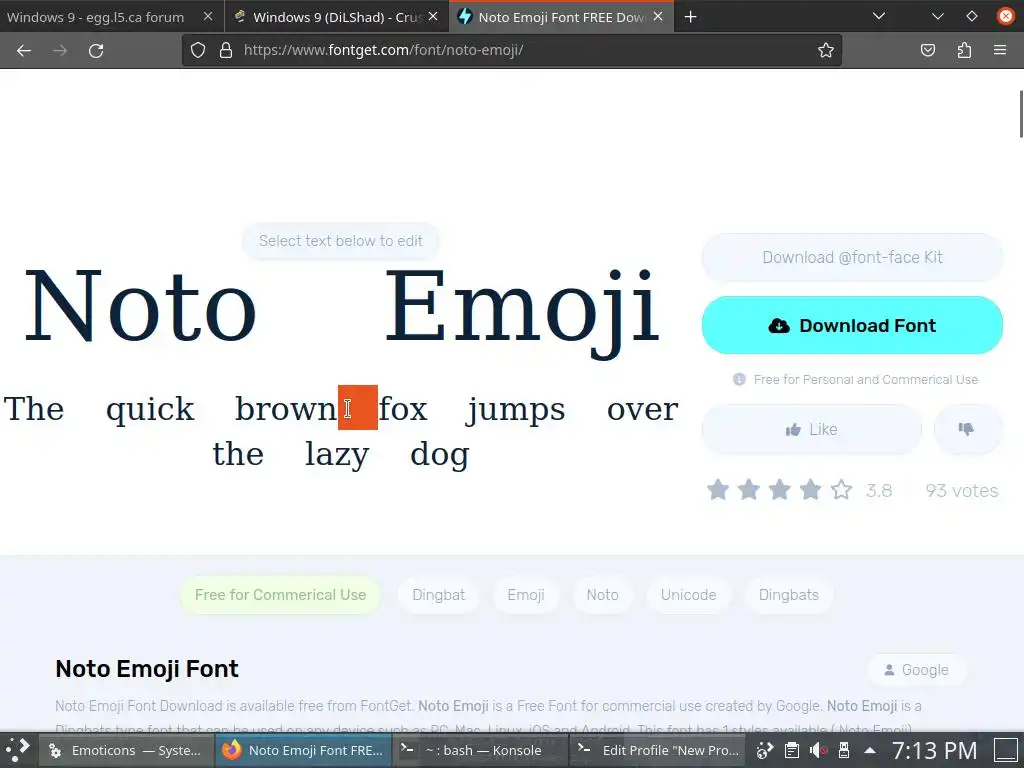Rate the font three stars
This screenshot has width=1024, height=768.
779,490
